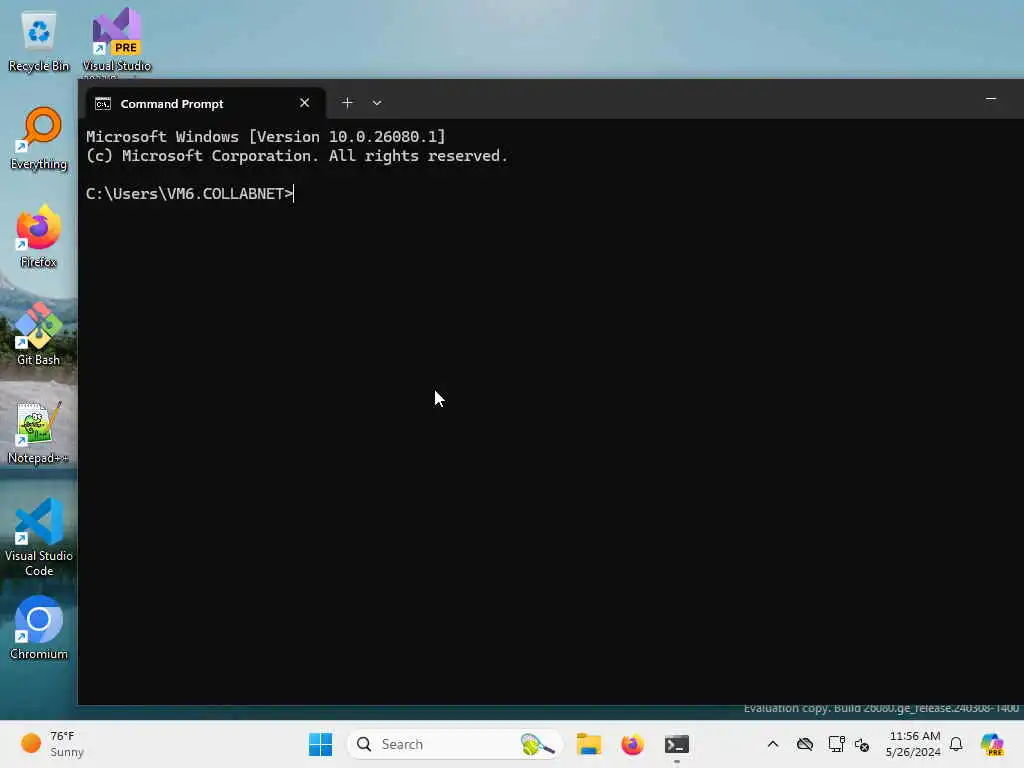Click the Microsoft Corporation copyright line
Screen dimensions: 1024x768
click(297, 156)
